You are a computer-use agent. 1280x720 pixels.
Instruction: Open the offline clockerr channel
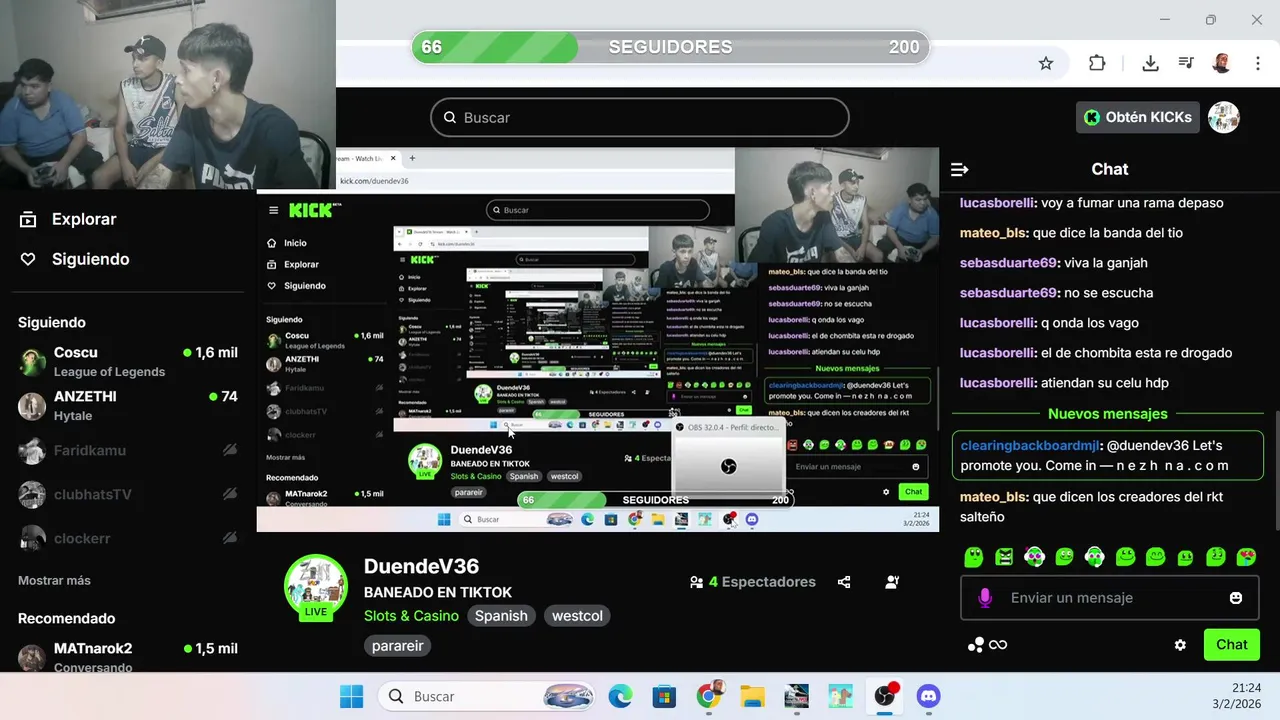pos(128,538)
